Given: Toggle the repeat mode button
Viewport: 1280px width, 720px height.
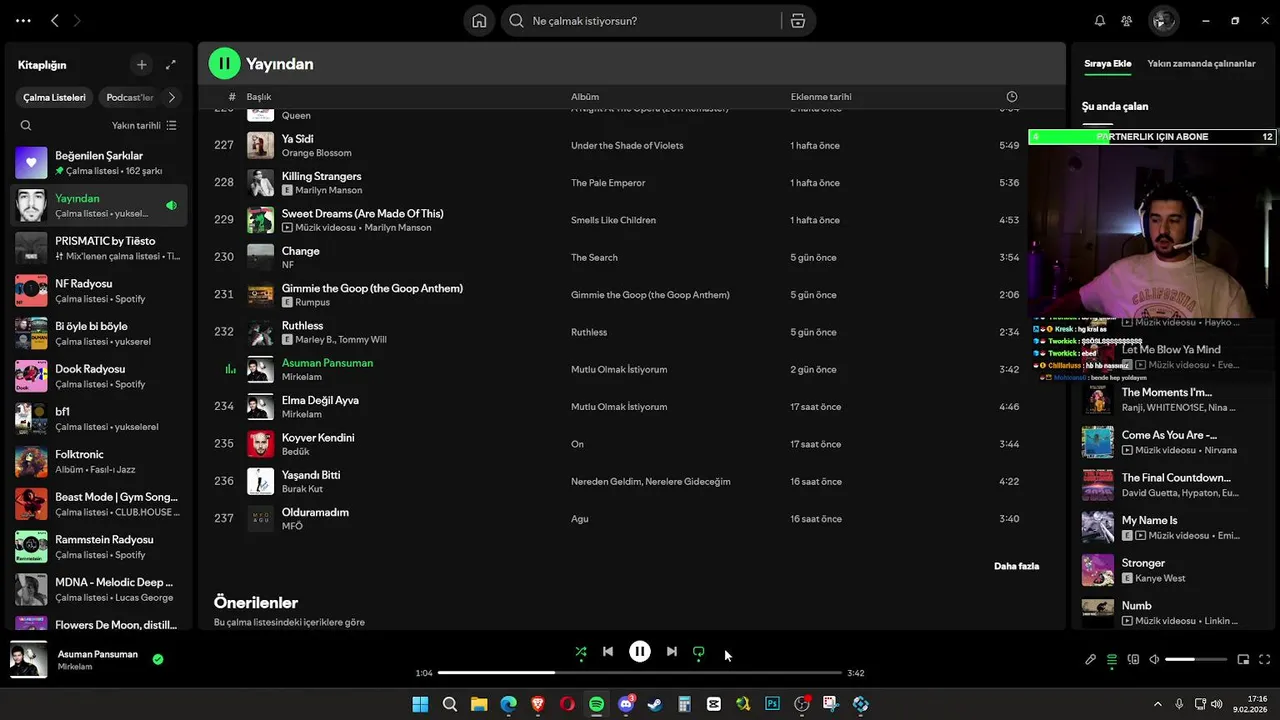Looking at the screenshot, I should (x=698, y=652).
